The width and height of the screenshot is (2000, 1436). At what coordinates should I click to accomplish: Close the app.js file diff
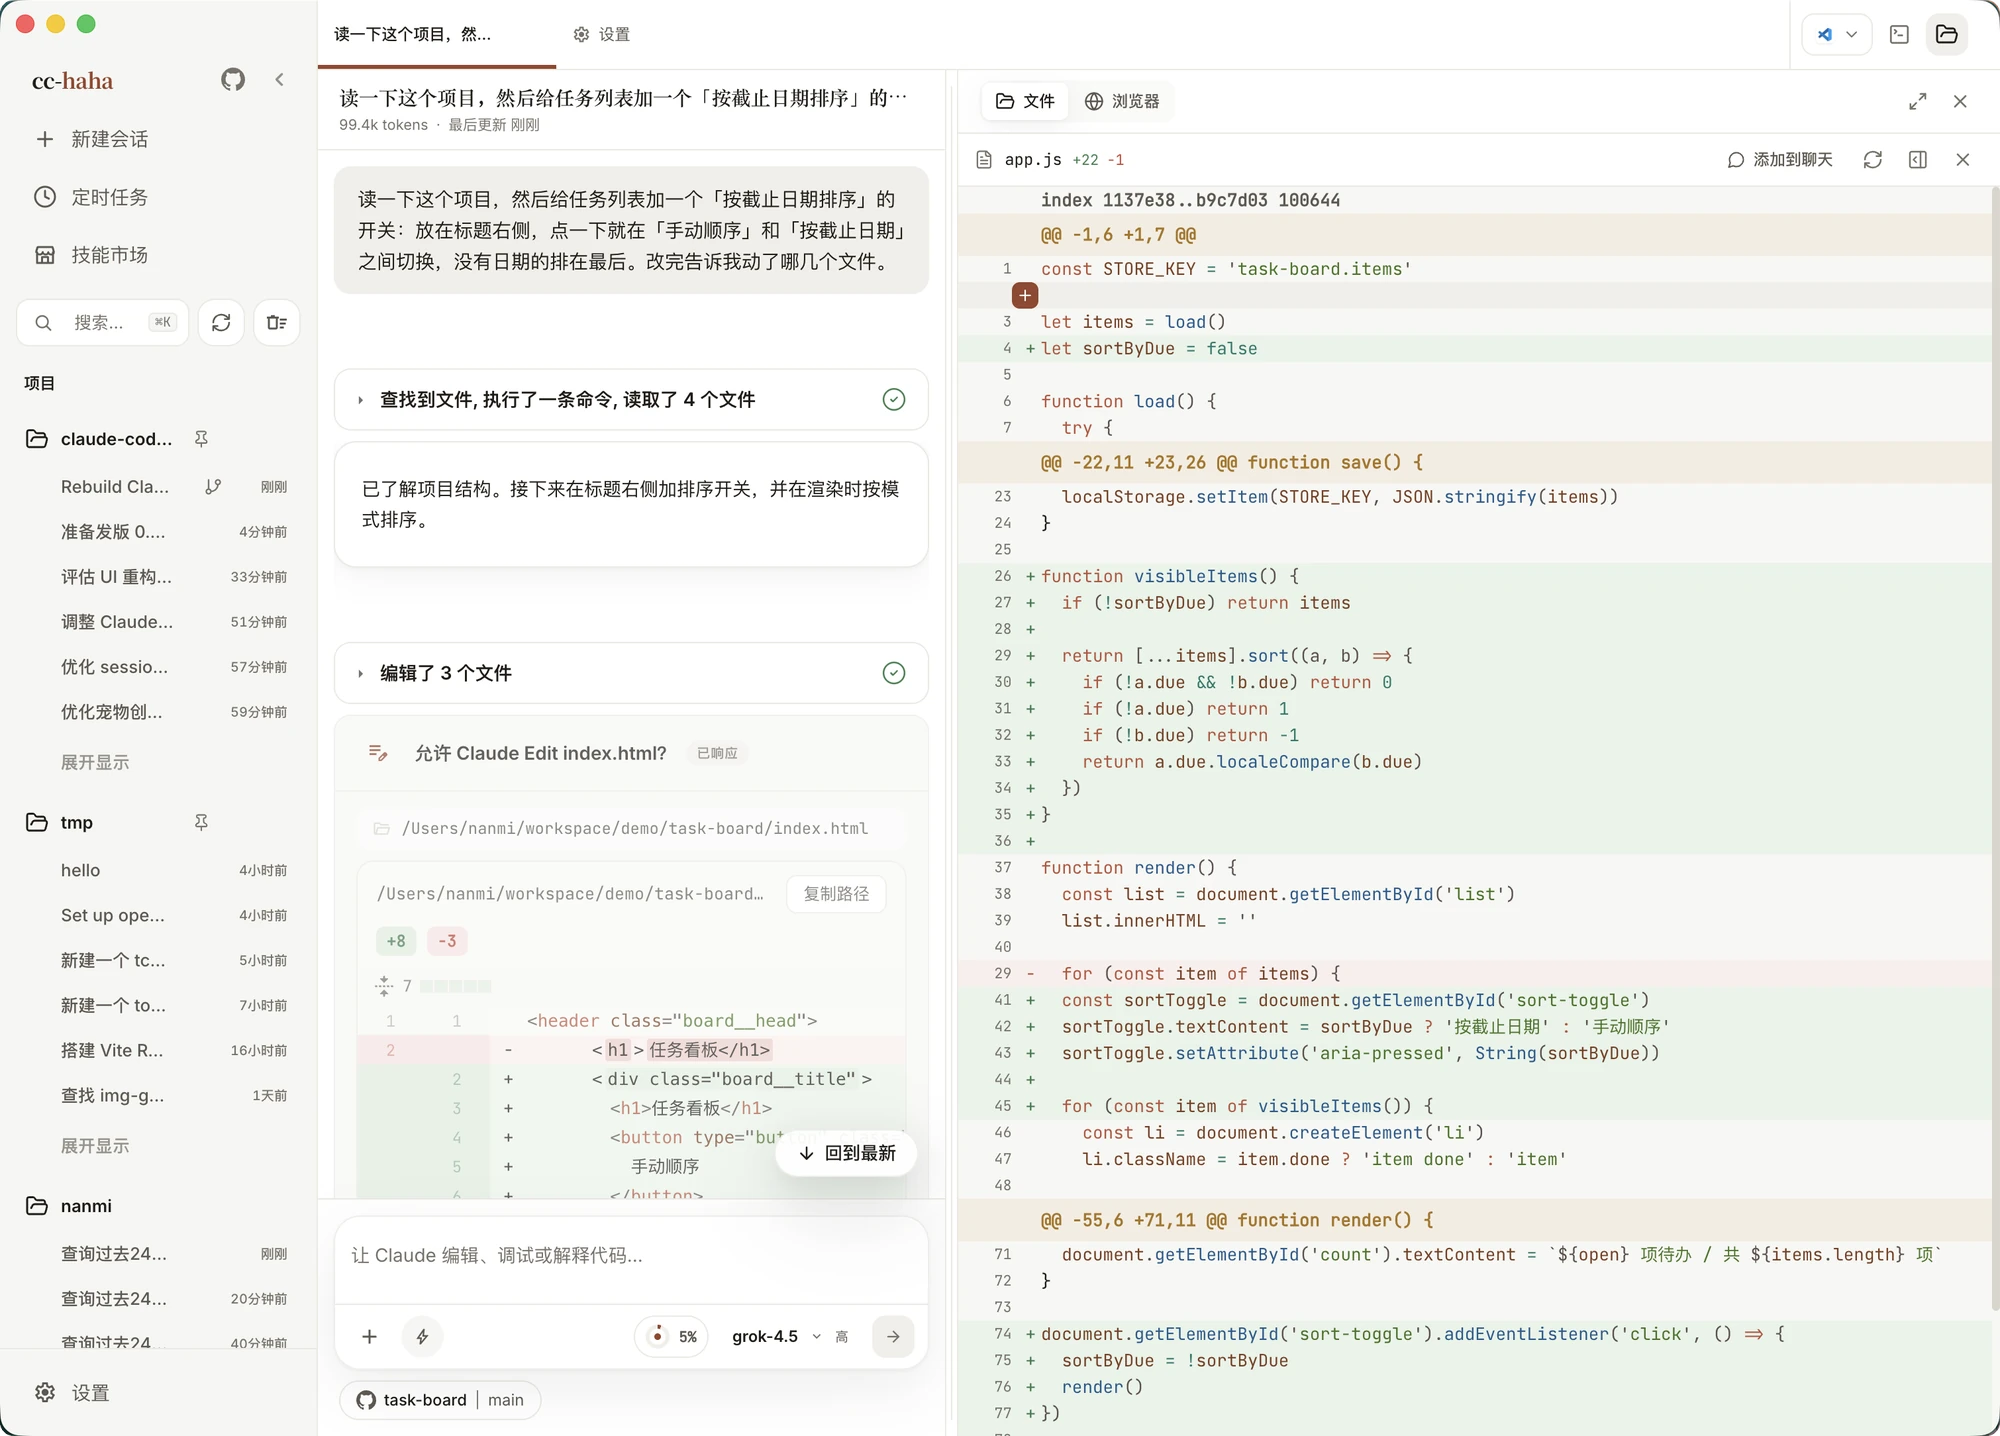tap(1963, 160)
